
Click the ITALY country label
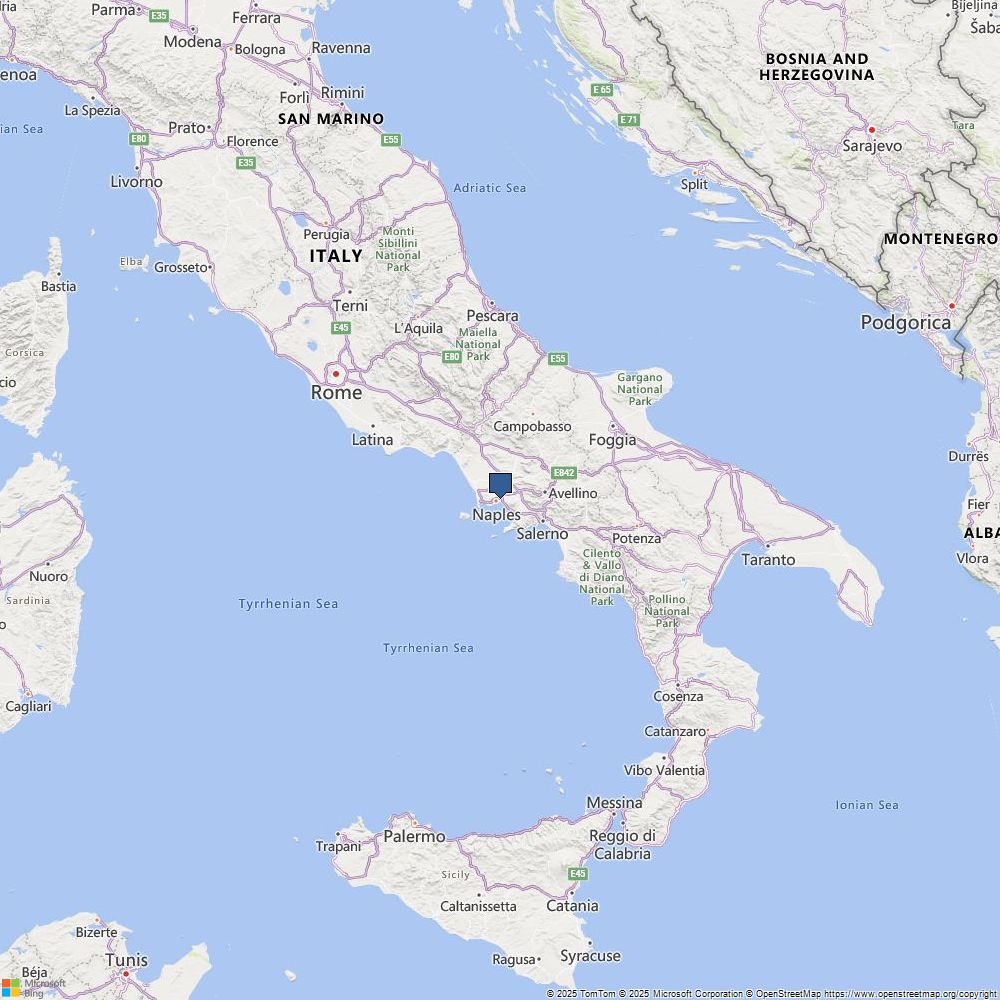(336, 256)
